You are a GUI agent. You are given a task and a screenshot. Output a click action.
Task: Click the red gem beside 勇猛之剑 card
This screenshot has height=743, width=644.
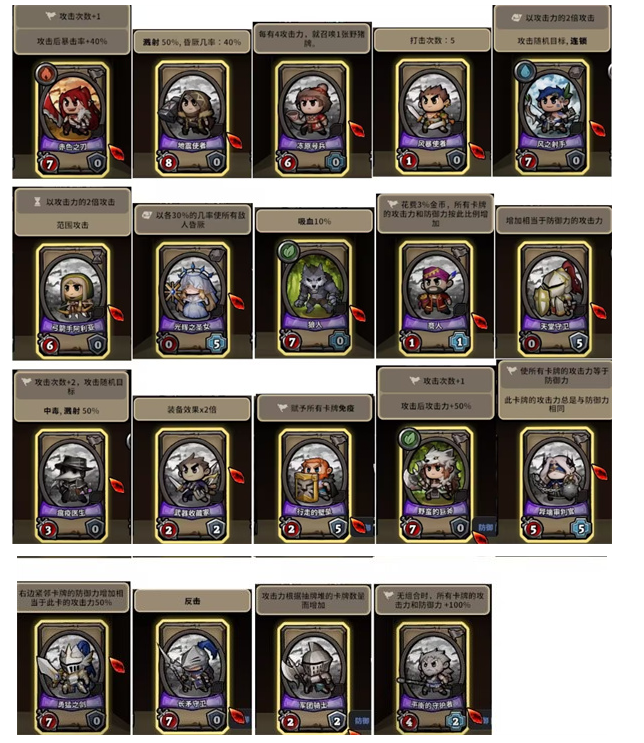point(117,665)
